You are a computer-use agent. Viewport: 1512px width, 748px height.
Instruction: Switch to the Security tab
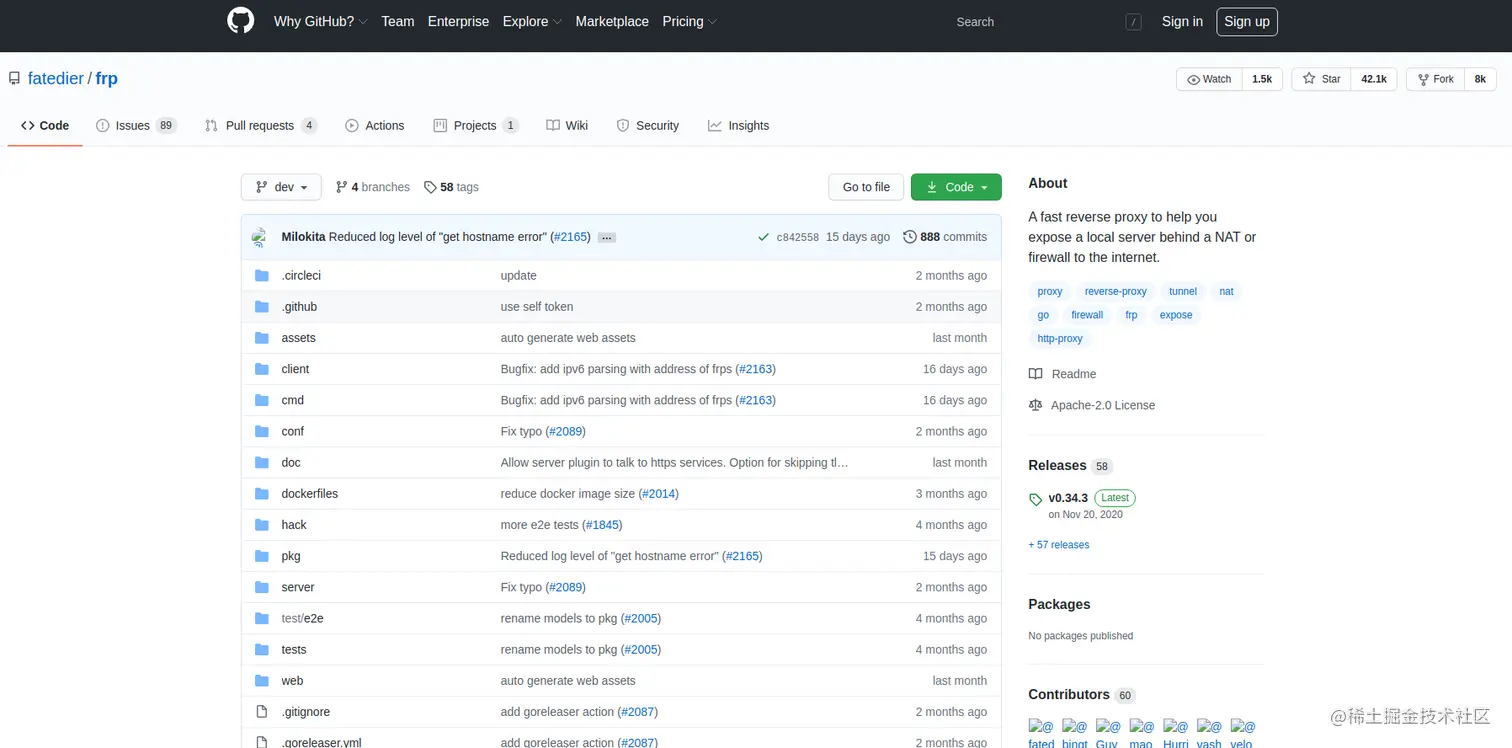click(x=647, y=126)
